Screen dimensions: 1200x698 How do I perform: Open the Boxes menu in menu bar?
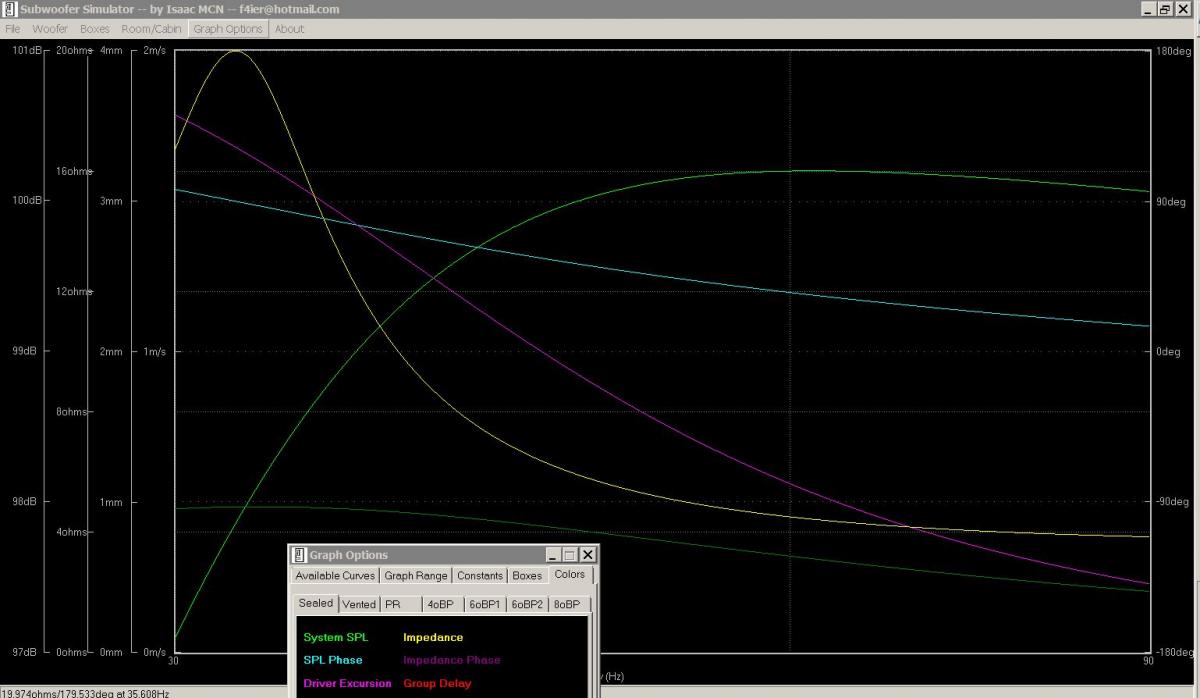tap(95, 29)
